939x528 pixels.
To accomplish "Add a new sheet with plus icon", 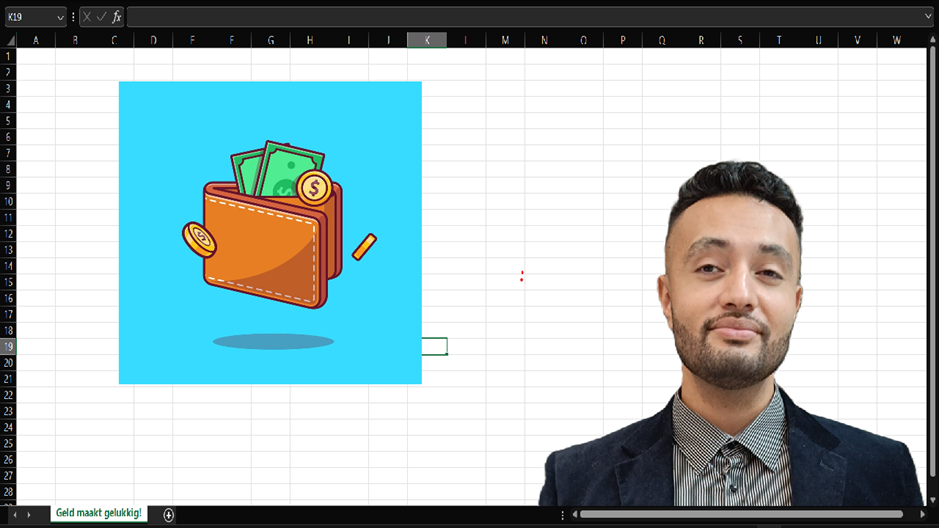I will (x=169, y=514).
